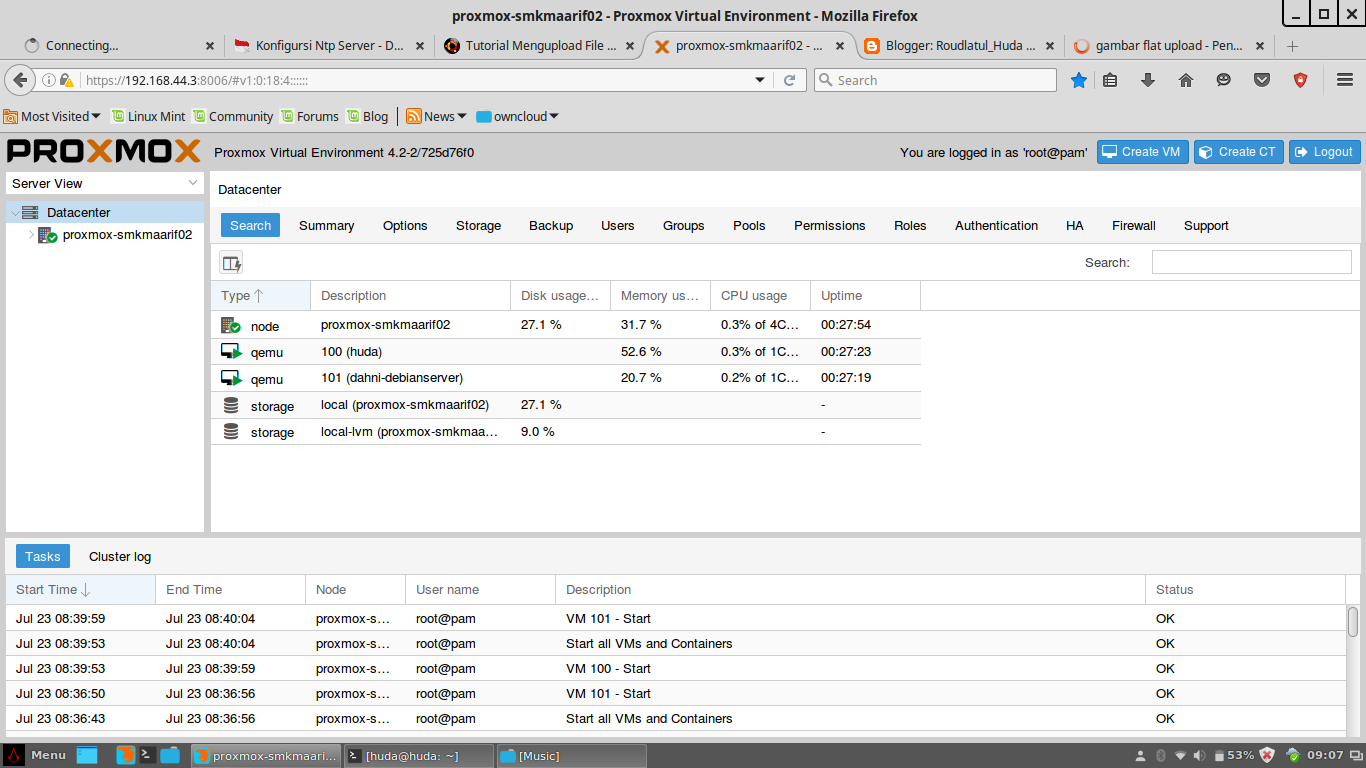Open Firefox downloads arrow icon
The height and width of the screenshot is (768, 1366).
coord(1148,80)
